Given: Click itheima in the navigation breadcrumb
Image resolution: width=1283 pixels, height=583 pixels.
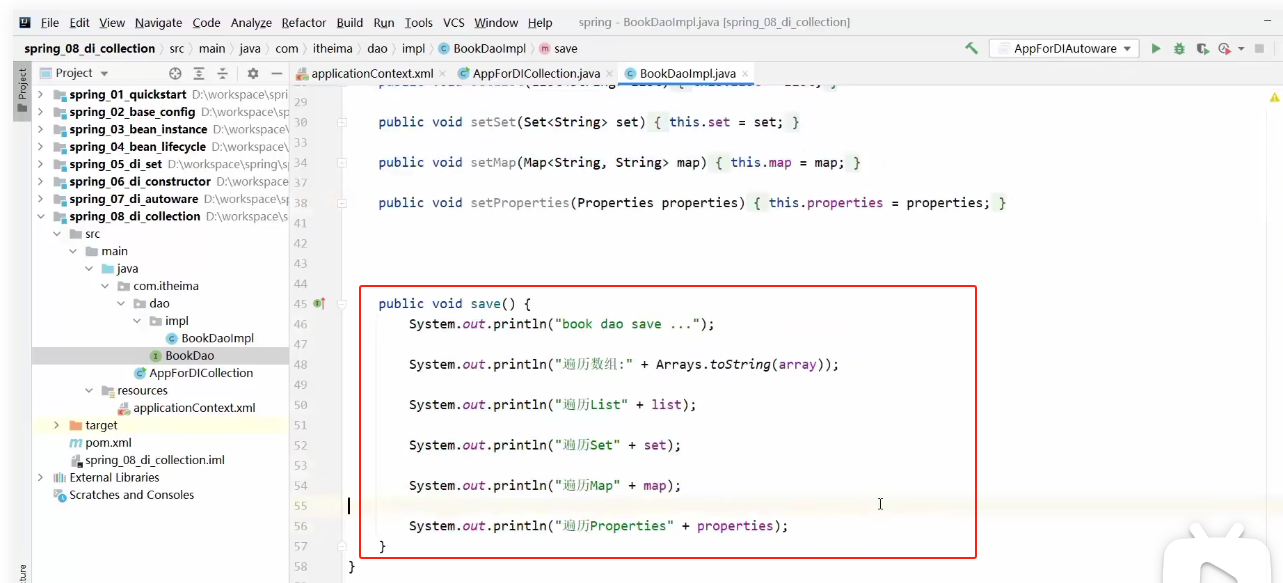Looking at the screenshot, I should pyautogui.click(x=332, y=48).
